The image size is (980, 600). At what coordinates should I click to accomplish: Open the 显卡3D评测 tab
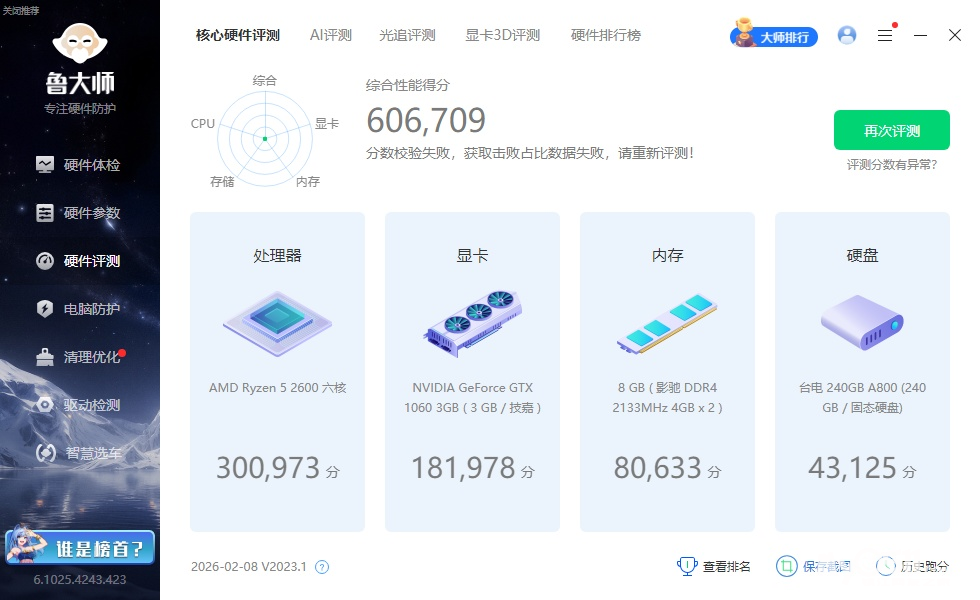click(x=502, y=35)
